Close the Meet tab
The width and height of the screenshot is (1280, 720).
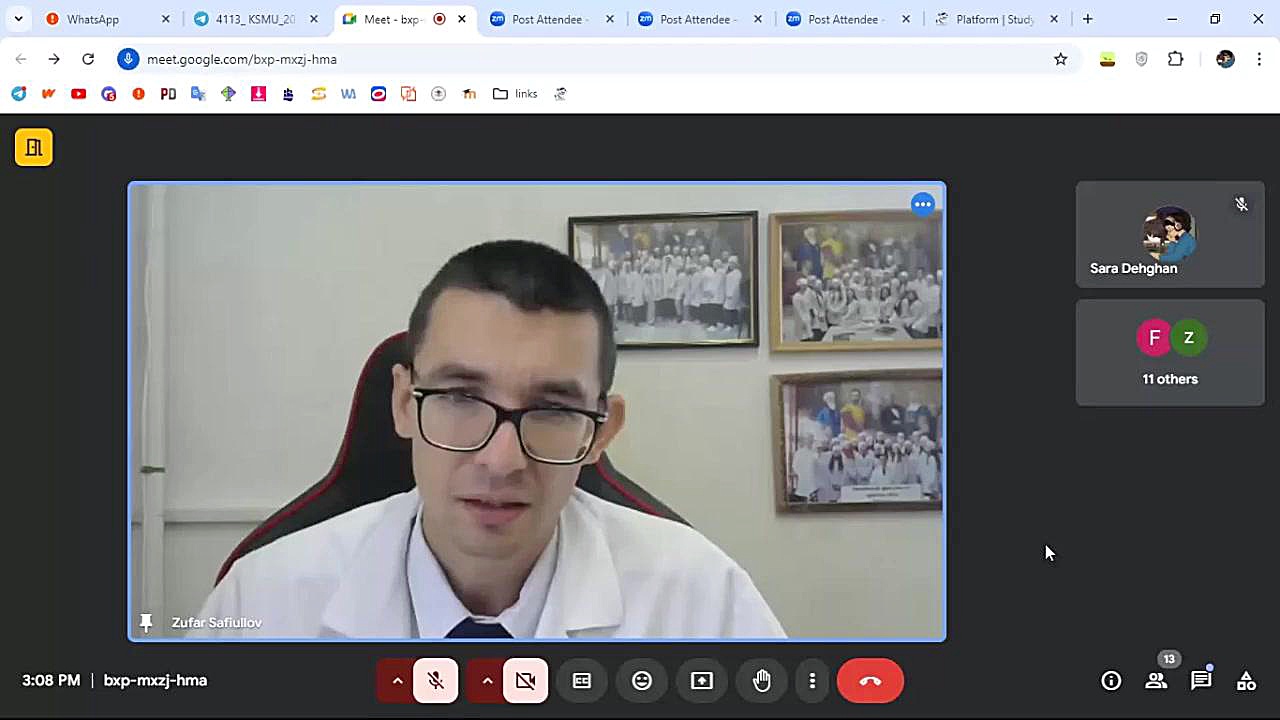tap(462, 19)
